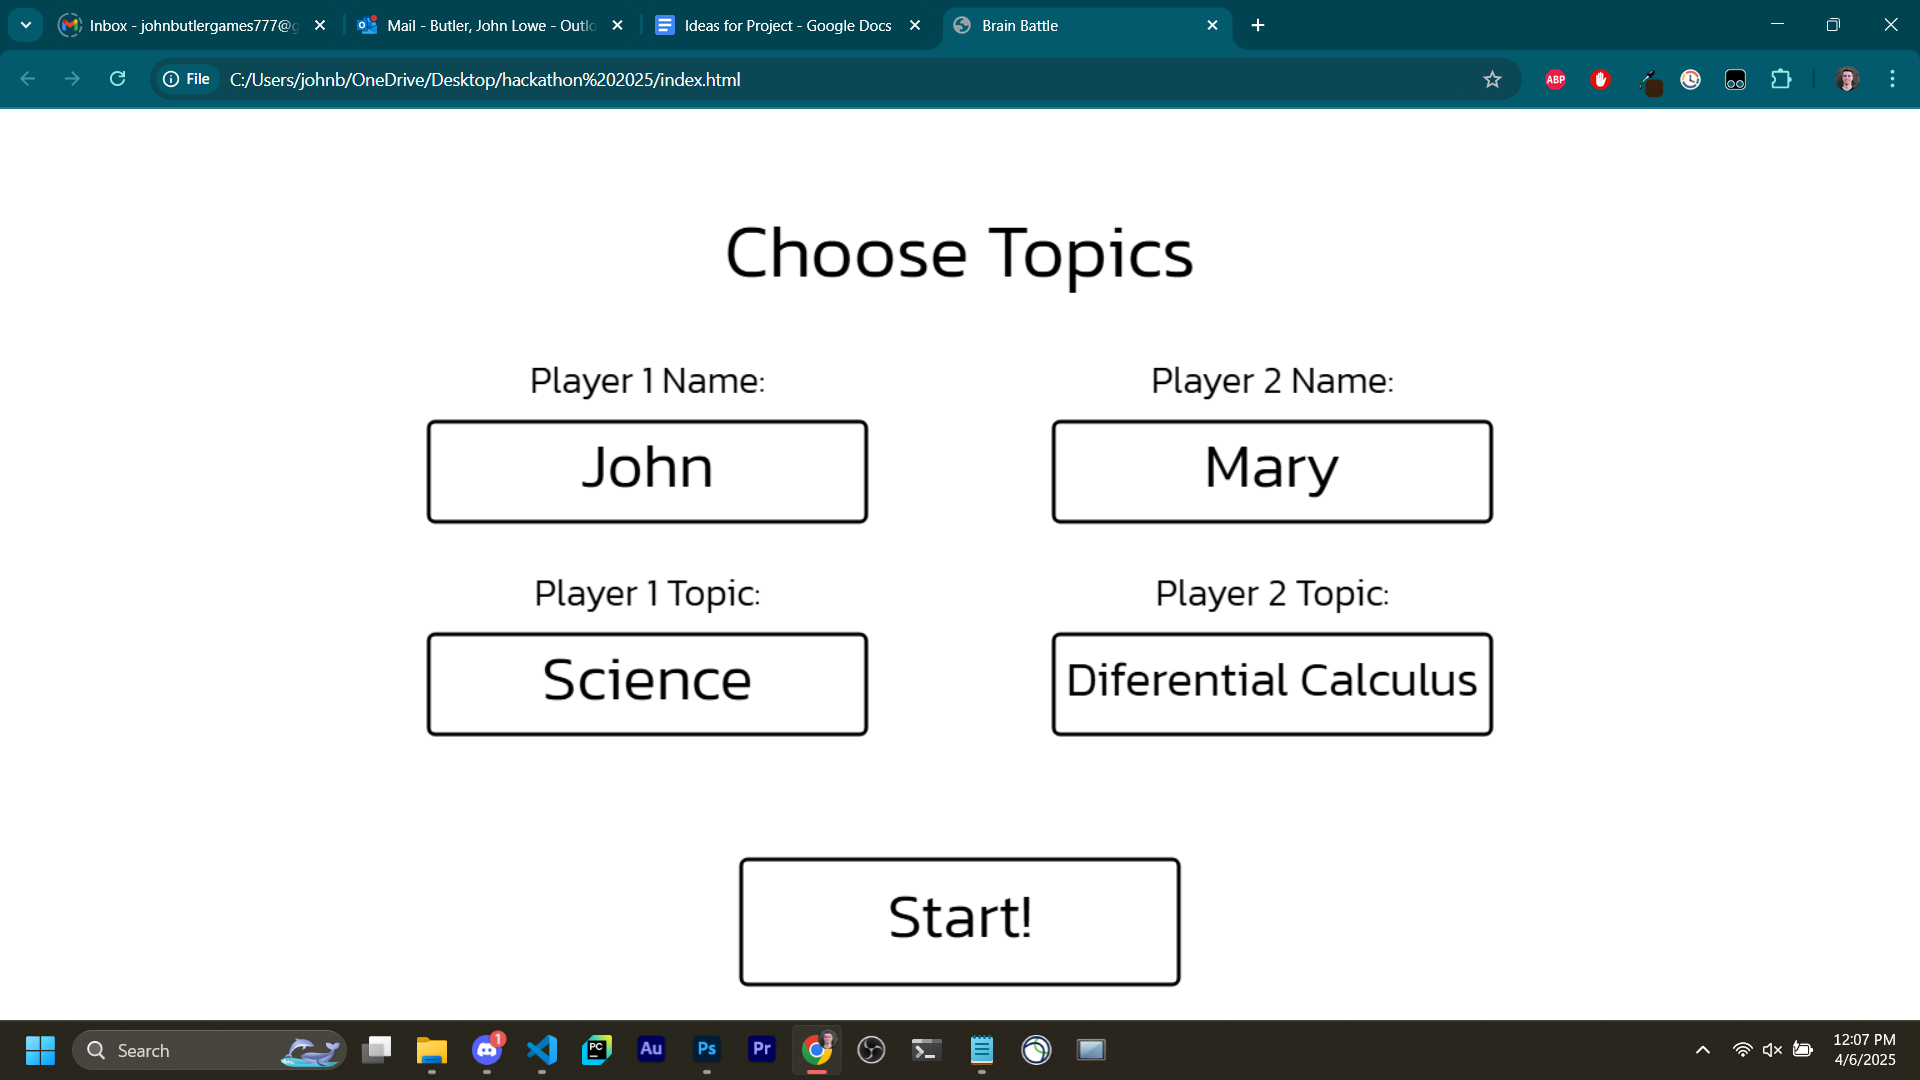Image resolution: width=1920 pixels, height=1080 pixels.
Task: Close the Mail Outlook tab
Action: click(617, 25)
